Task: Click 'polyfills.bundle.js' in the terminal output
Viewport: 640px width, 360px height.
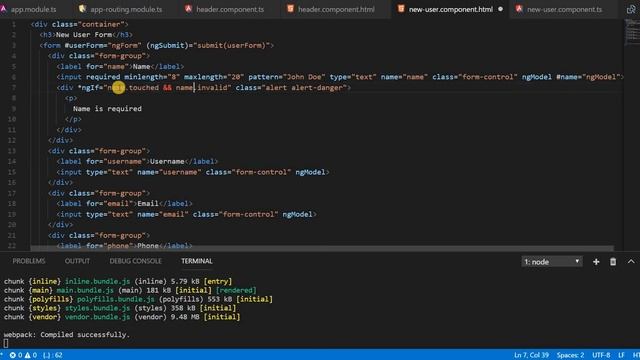Action: point(116,299)
